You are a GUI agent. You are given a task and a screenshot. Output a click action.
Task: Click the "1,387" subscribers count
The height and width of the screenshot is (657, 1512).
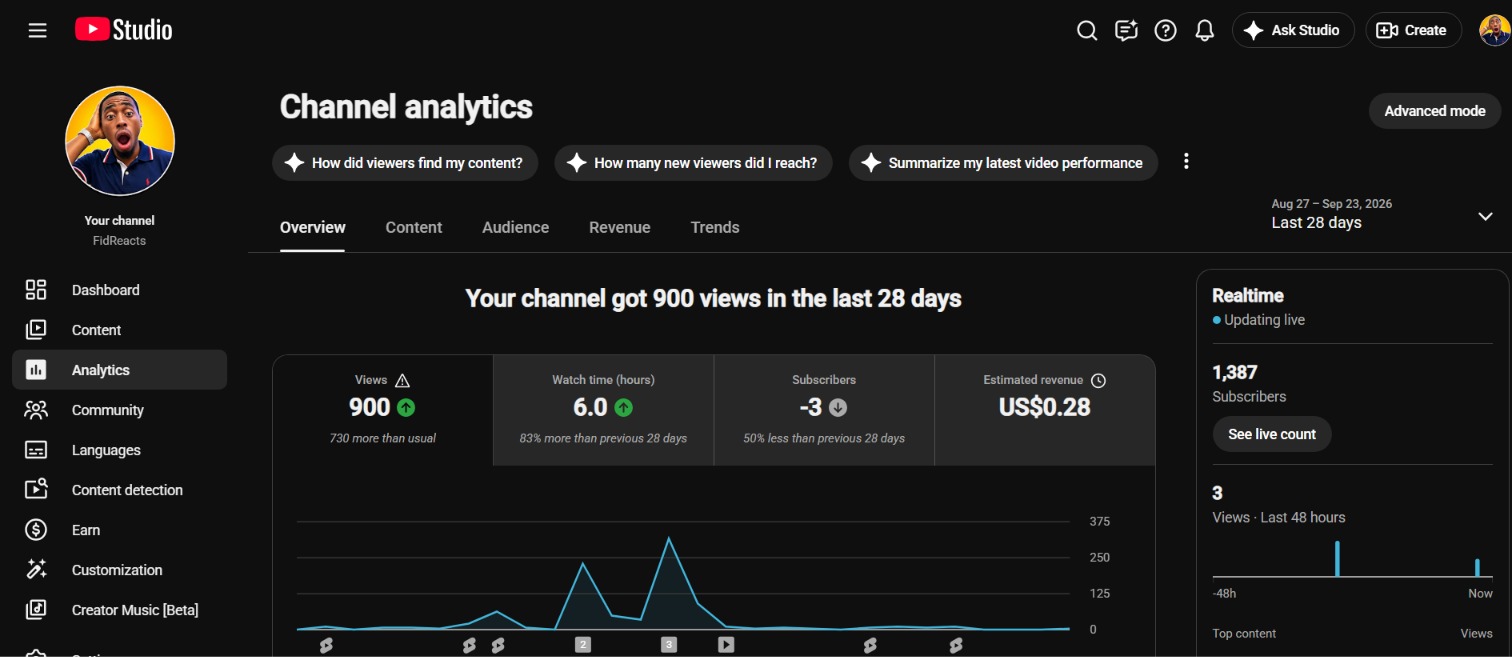(x=1235, y=372)
